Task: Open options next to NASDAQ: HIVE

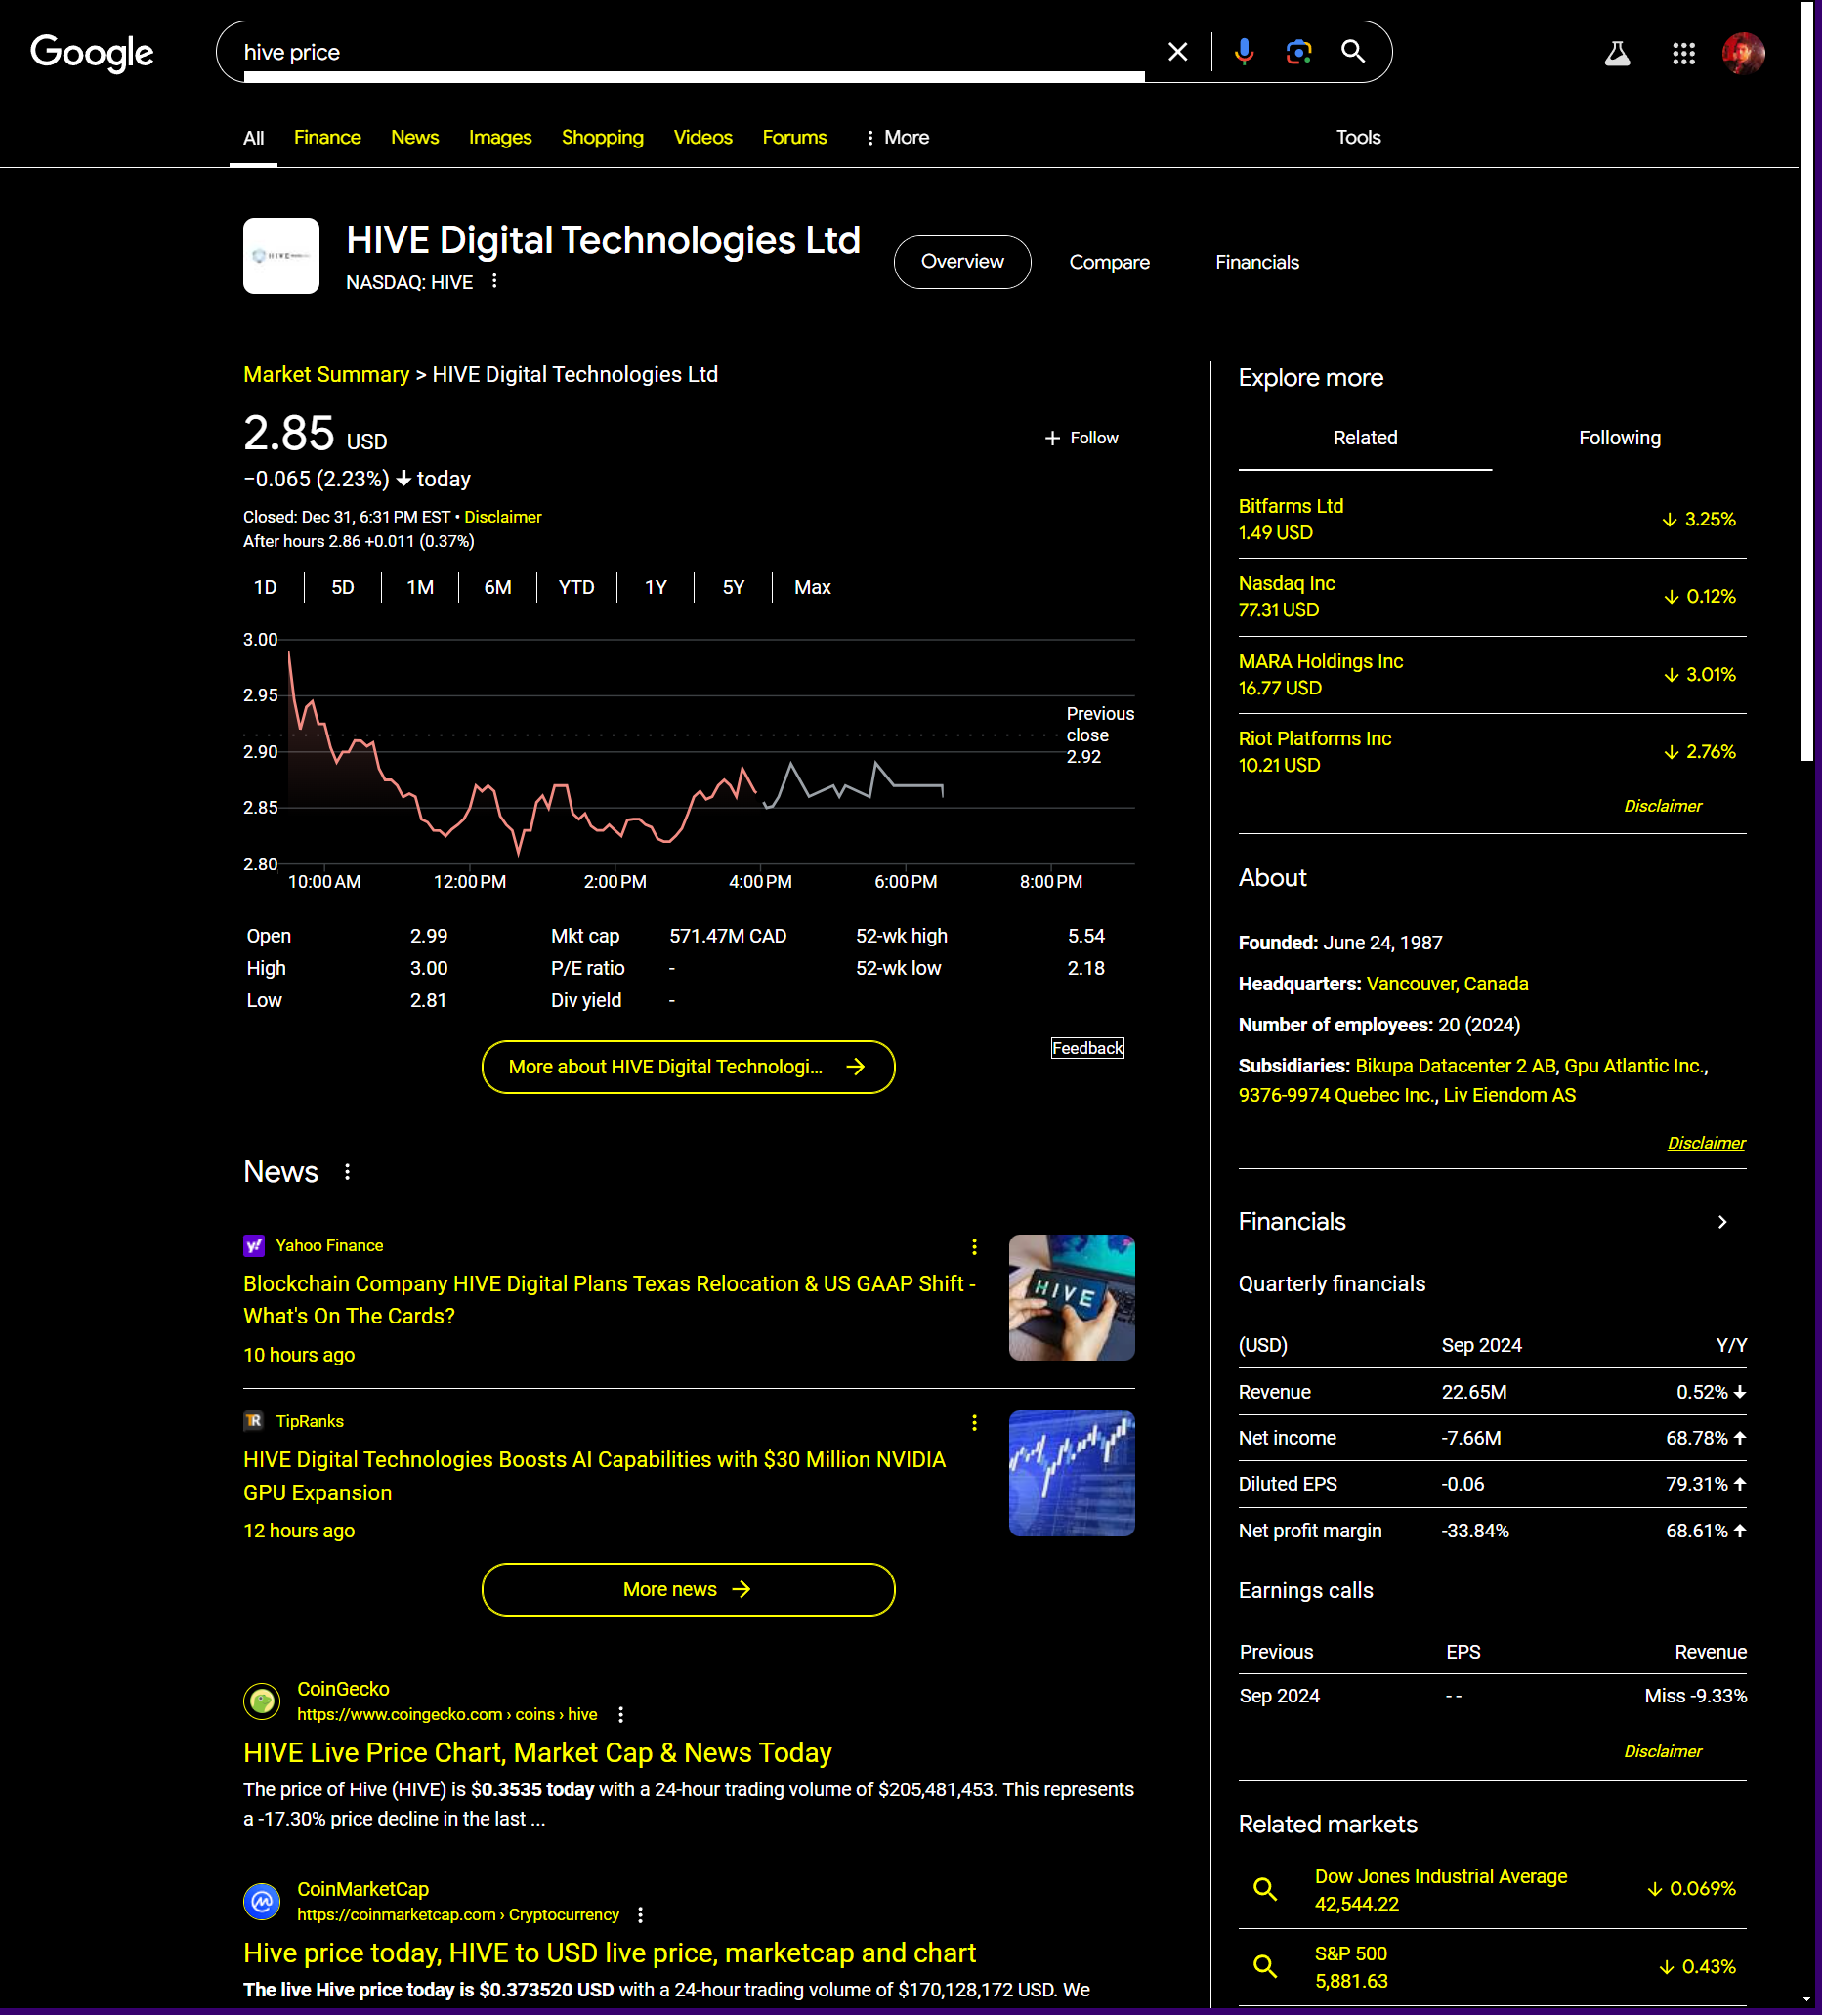Action: [494, 282]
